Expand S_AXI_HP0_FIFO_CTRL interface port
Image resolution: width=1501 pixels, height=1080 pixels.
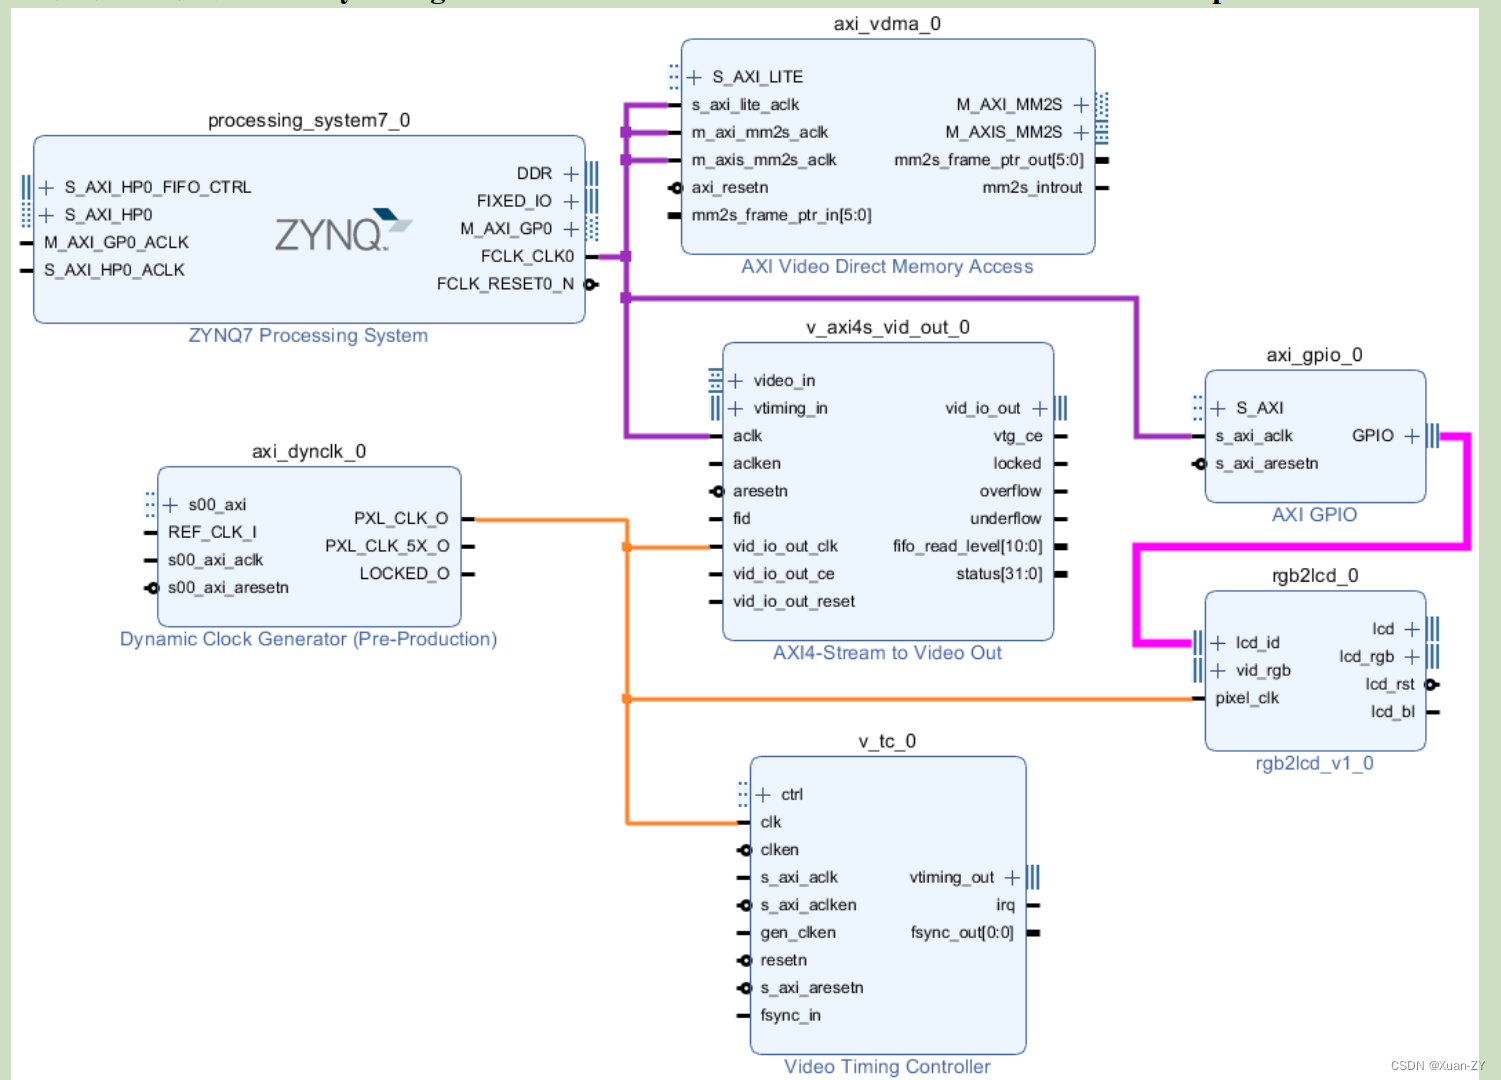pyautogui.click(x=46, y=187)
